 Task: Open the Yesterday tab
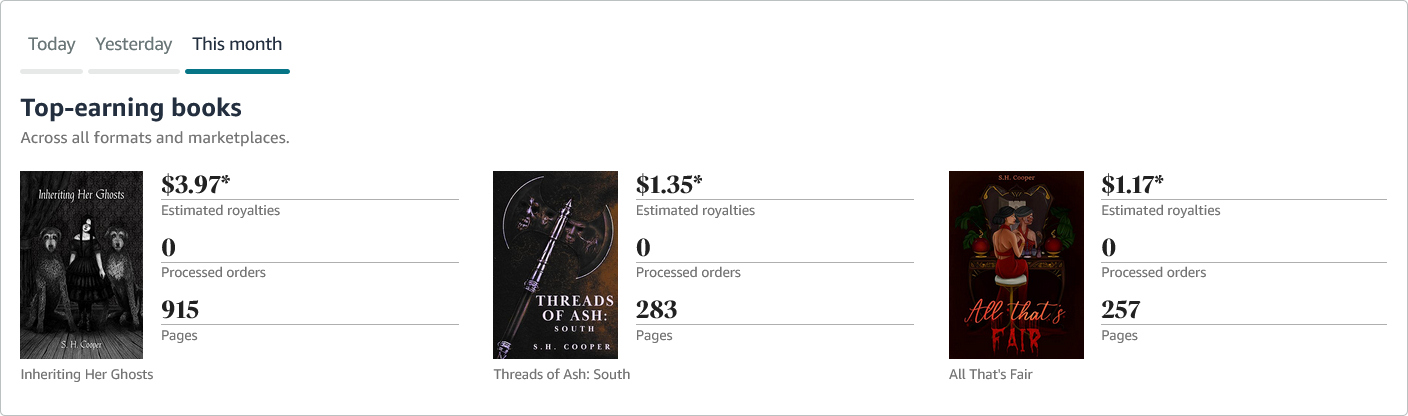point(134,44)
